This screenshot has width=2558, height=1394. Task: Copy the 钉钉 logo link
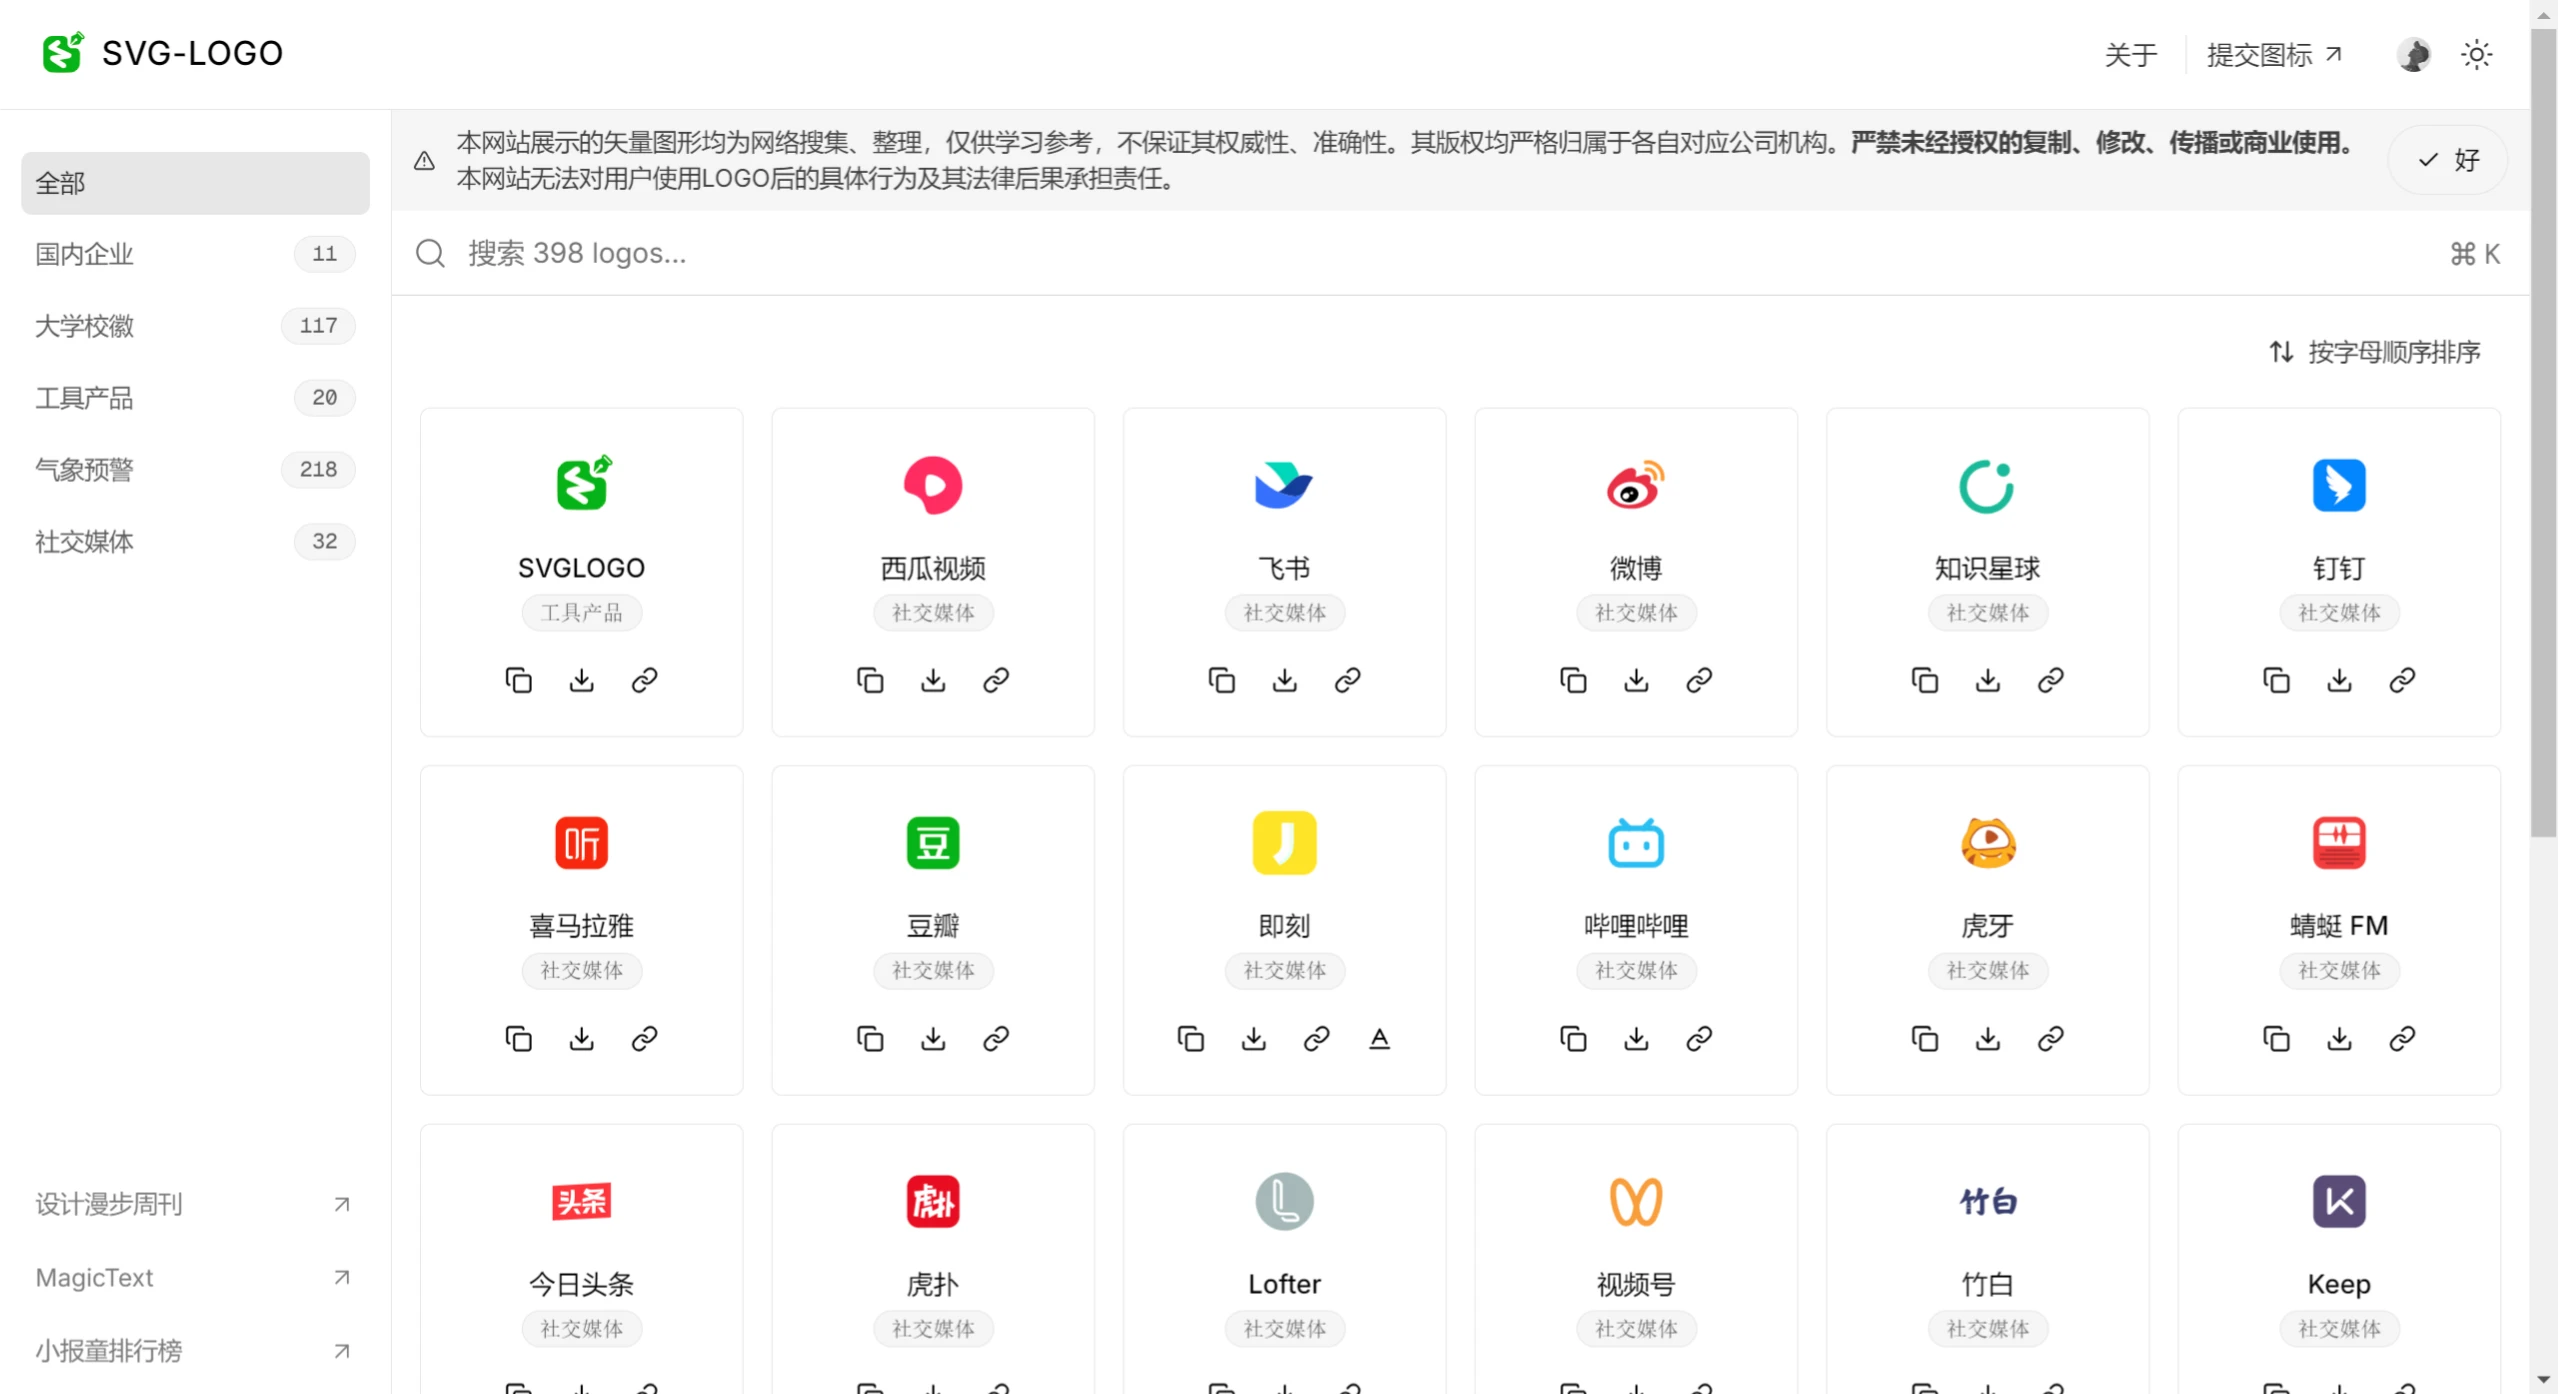[2403, 679]
